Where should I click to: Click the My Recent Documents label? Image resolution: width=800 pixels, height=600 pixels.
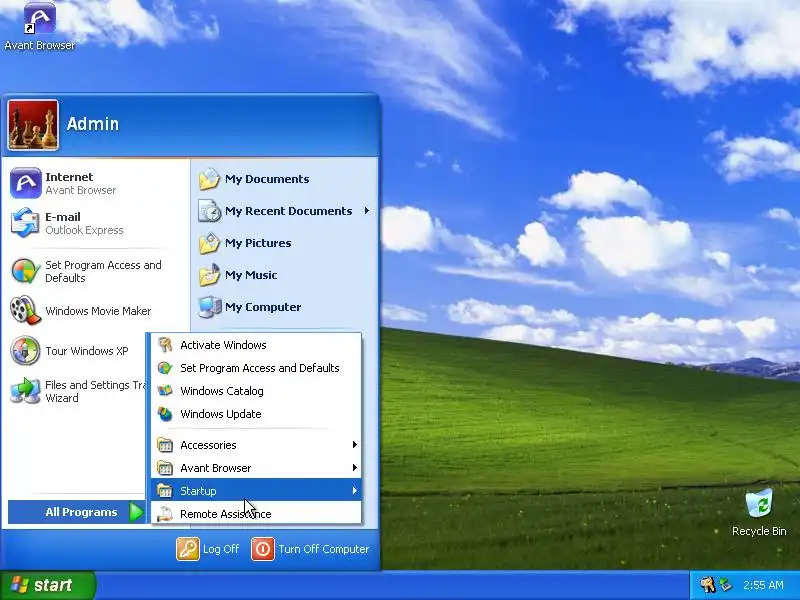pyautogui.click(x=289, y=211)
